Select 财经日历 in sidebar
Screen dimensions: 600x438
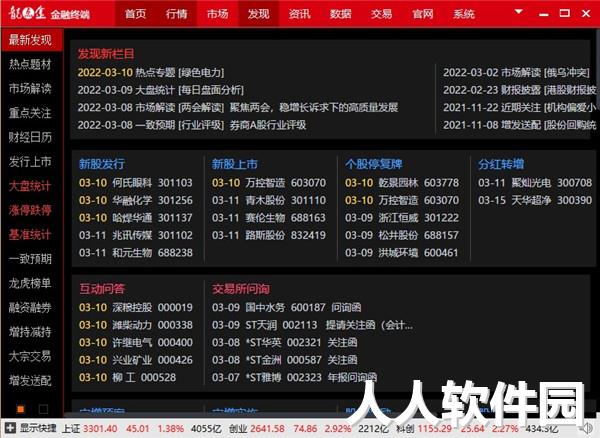pyautogui.click(x=30, y=137)
